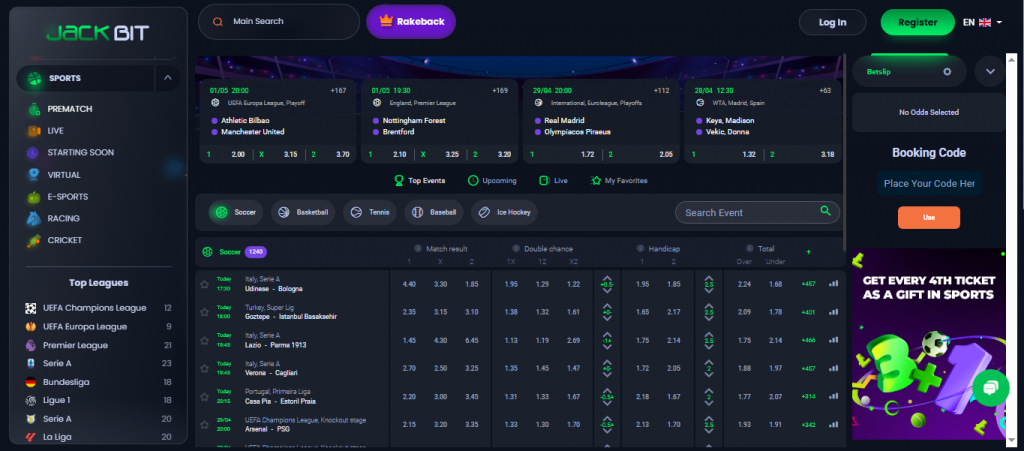Click the Handicap info icon
Viewport: 1024px width, 451px height.
pyautogui.click(x=641, y=249)
